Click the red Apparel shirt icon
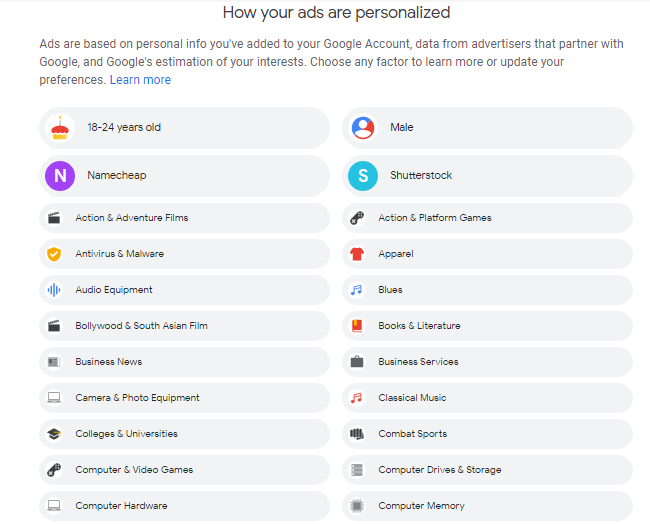This screenshot has width=650, height=524. pyautogui.click(x=357, y=254)
